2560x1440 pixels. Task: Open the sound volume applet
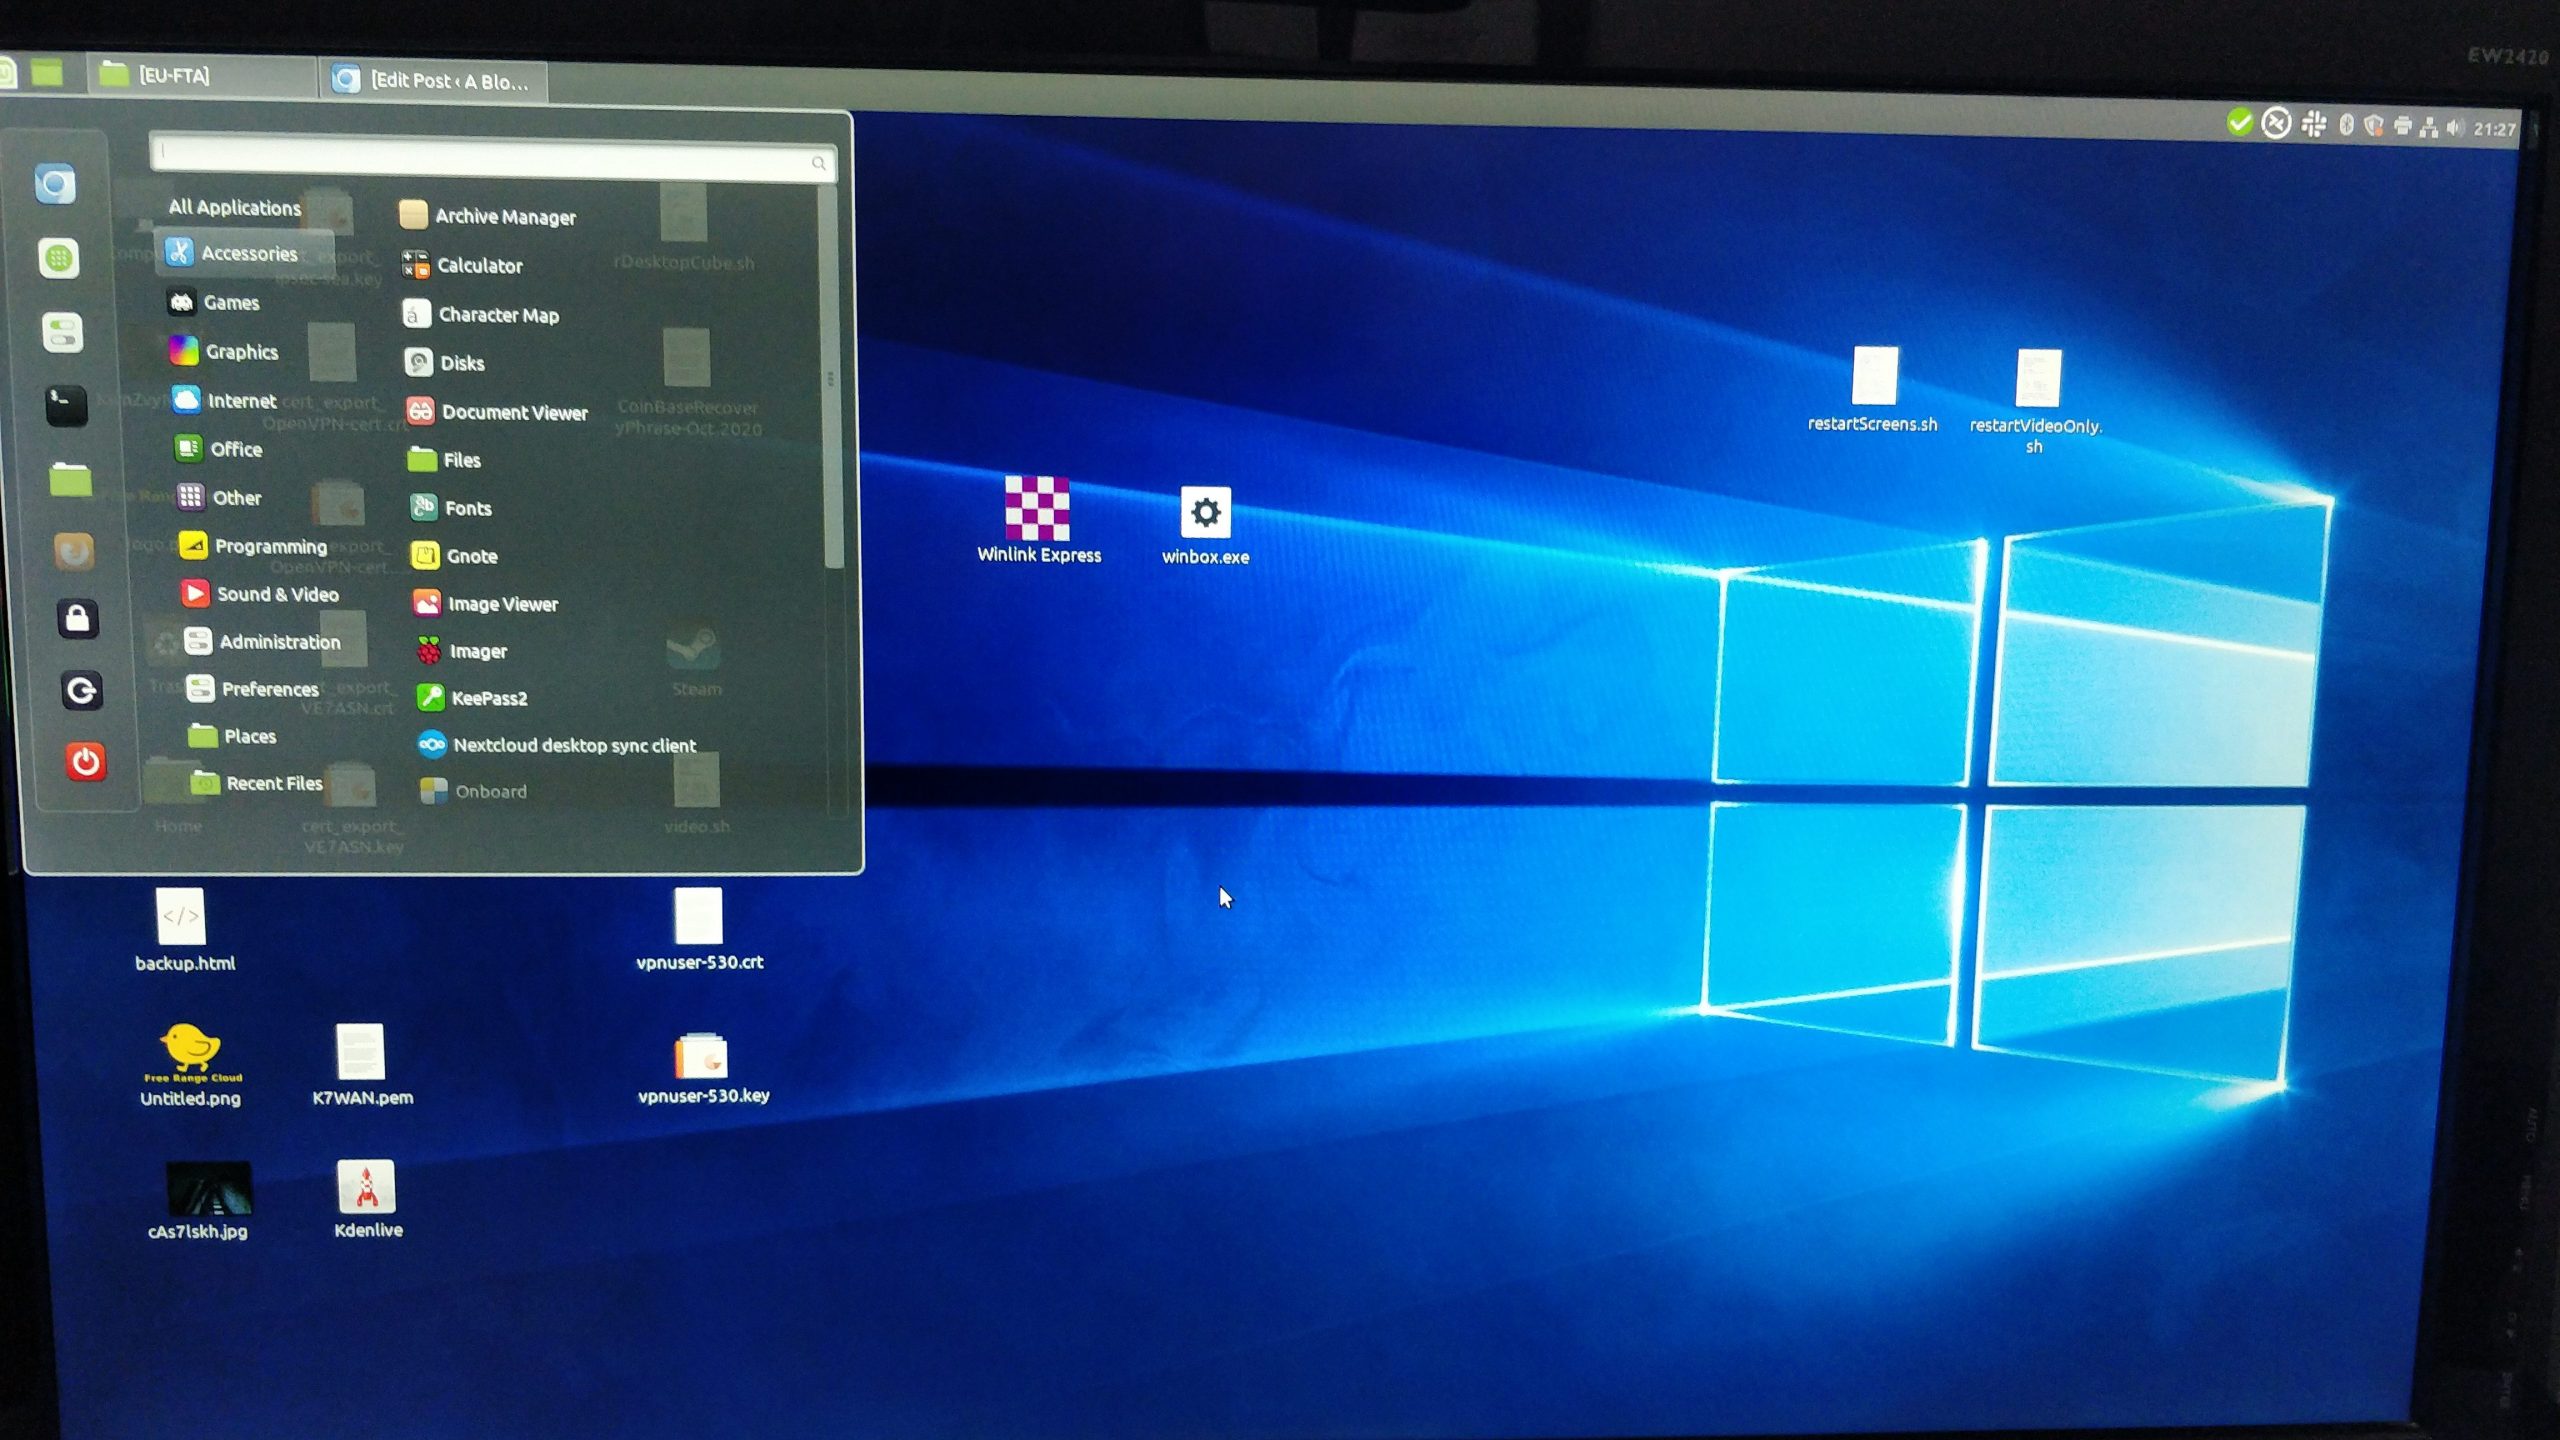pyautogui.click(x=2455, y=128)
